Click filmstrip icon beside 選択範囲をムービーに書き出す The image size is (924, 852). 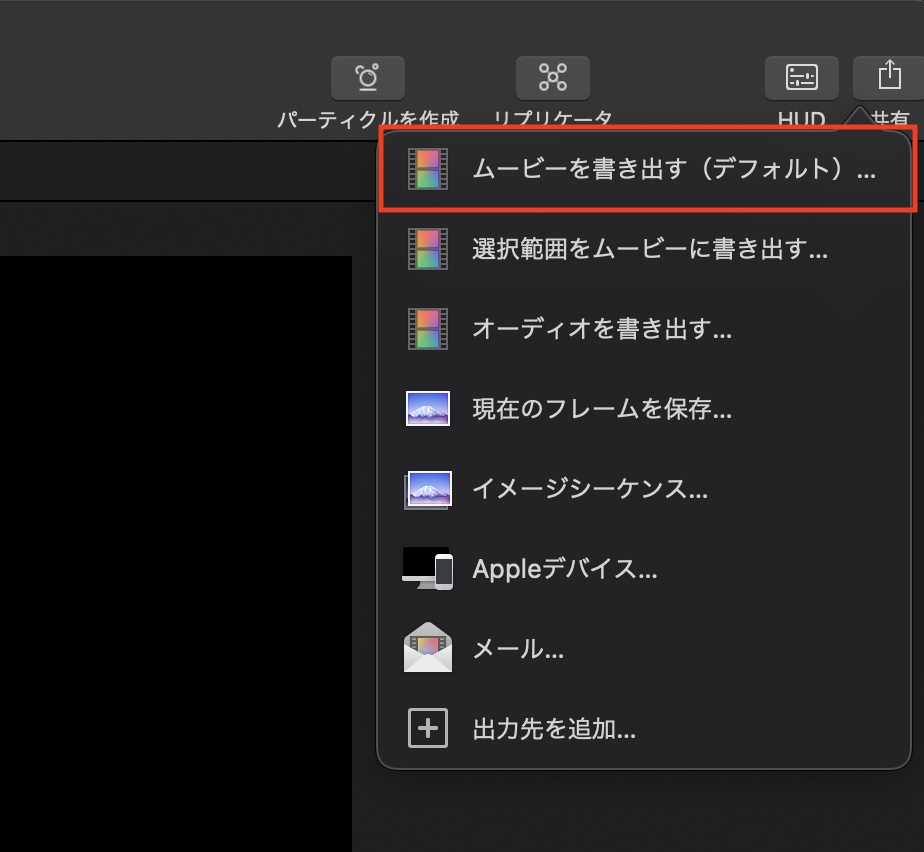click(x=428, y=249)
